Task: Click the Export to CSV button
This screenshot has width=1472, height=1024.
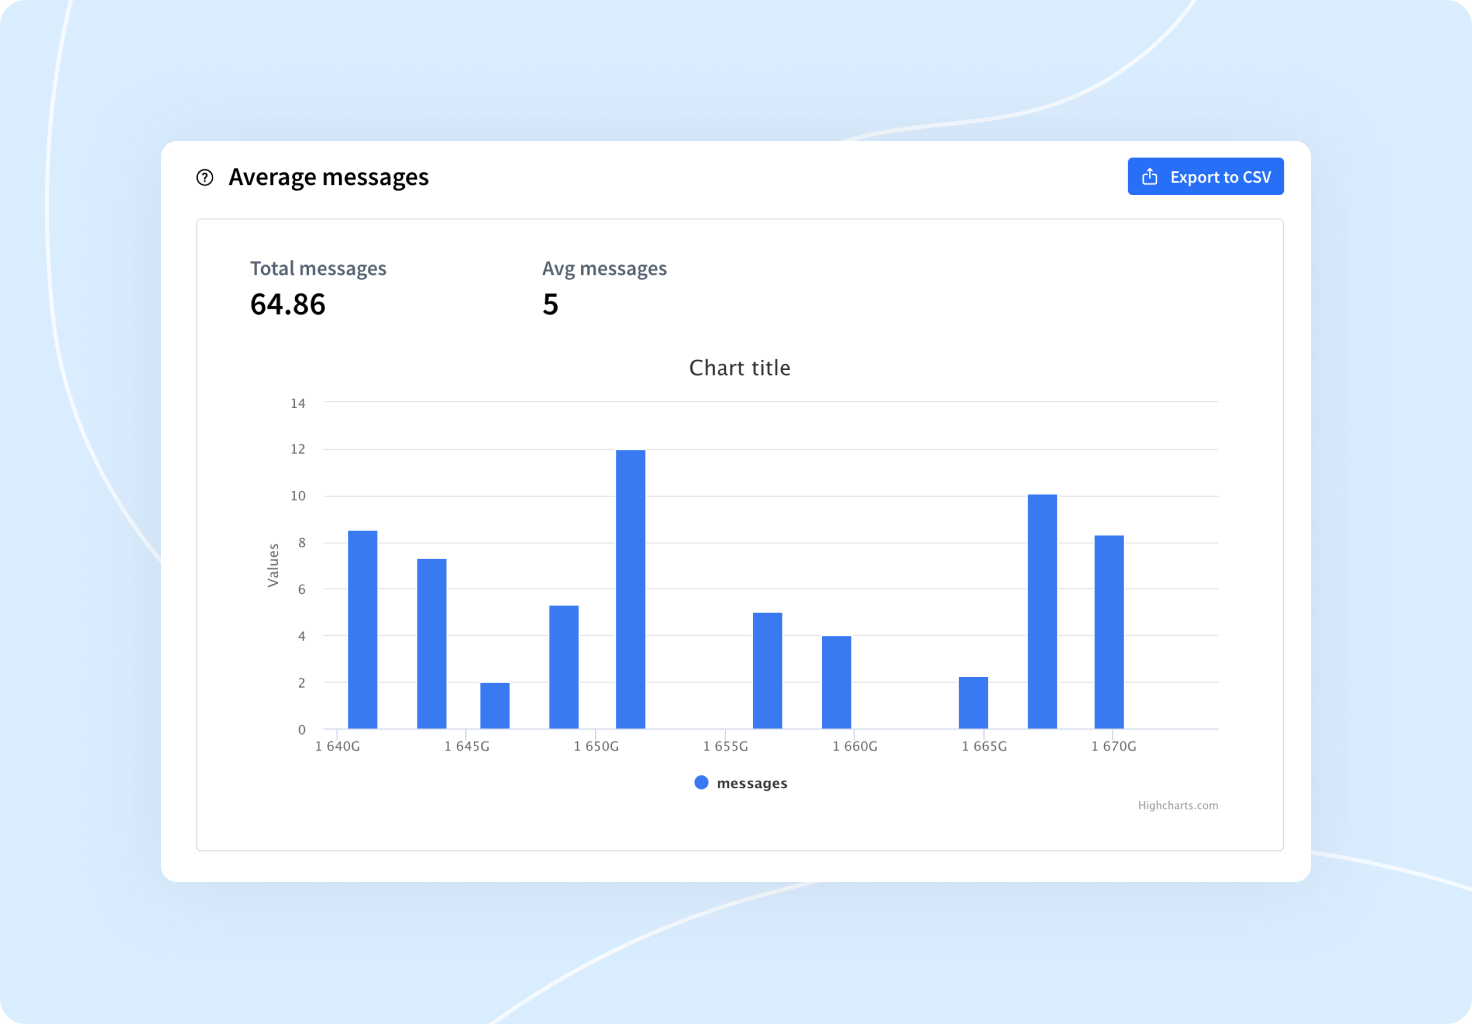Action: pyautogui.click(x=1205, y=176)
